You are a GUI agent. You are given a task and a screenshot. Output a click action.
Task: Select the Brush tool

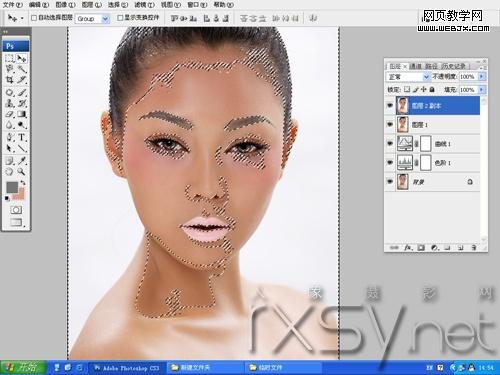(22, 92)
